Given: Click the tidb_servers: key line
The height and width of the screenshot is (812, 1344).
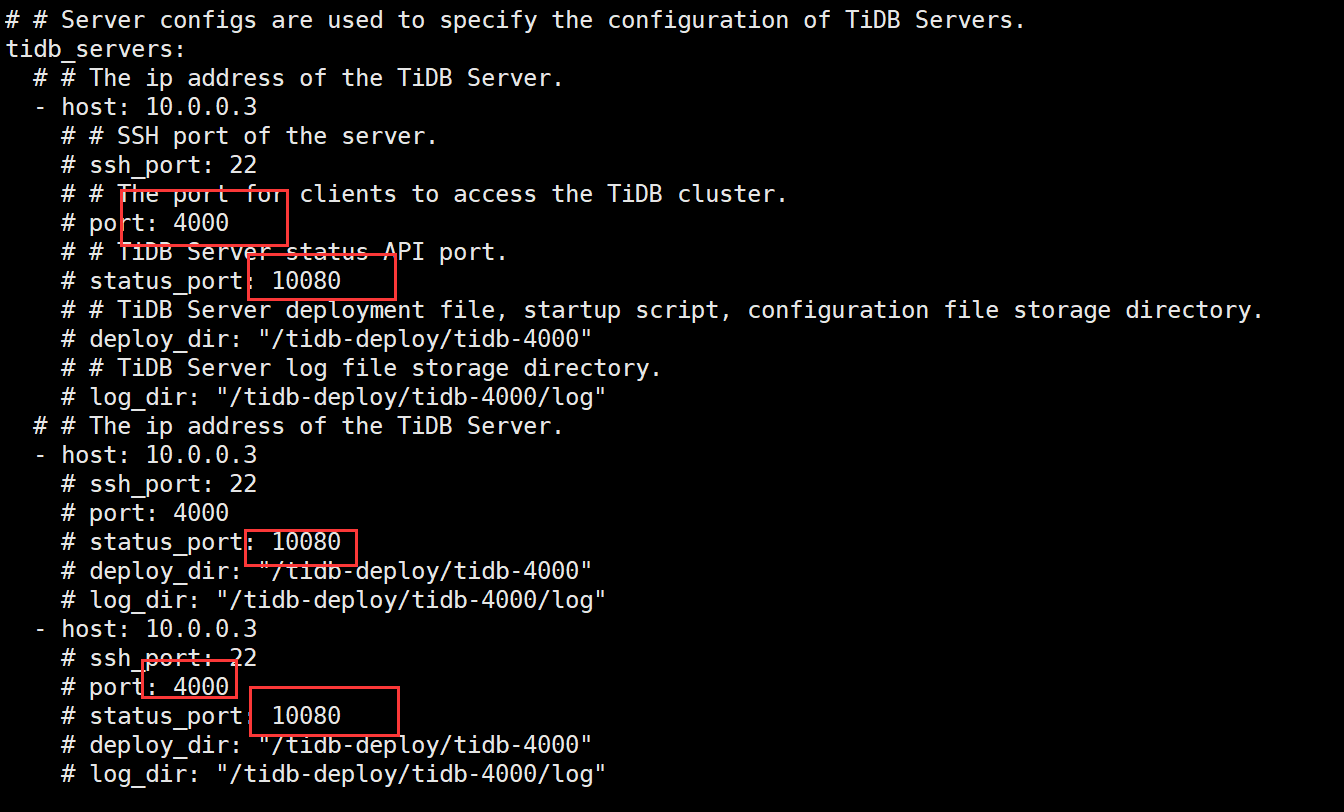Looking at the screenshot, I should [x=96, y=48].
